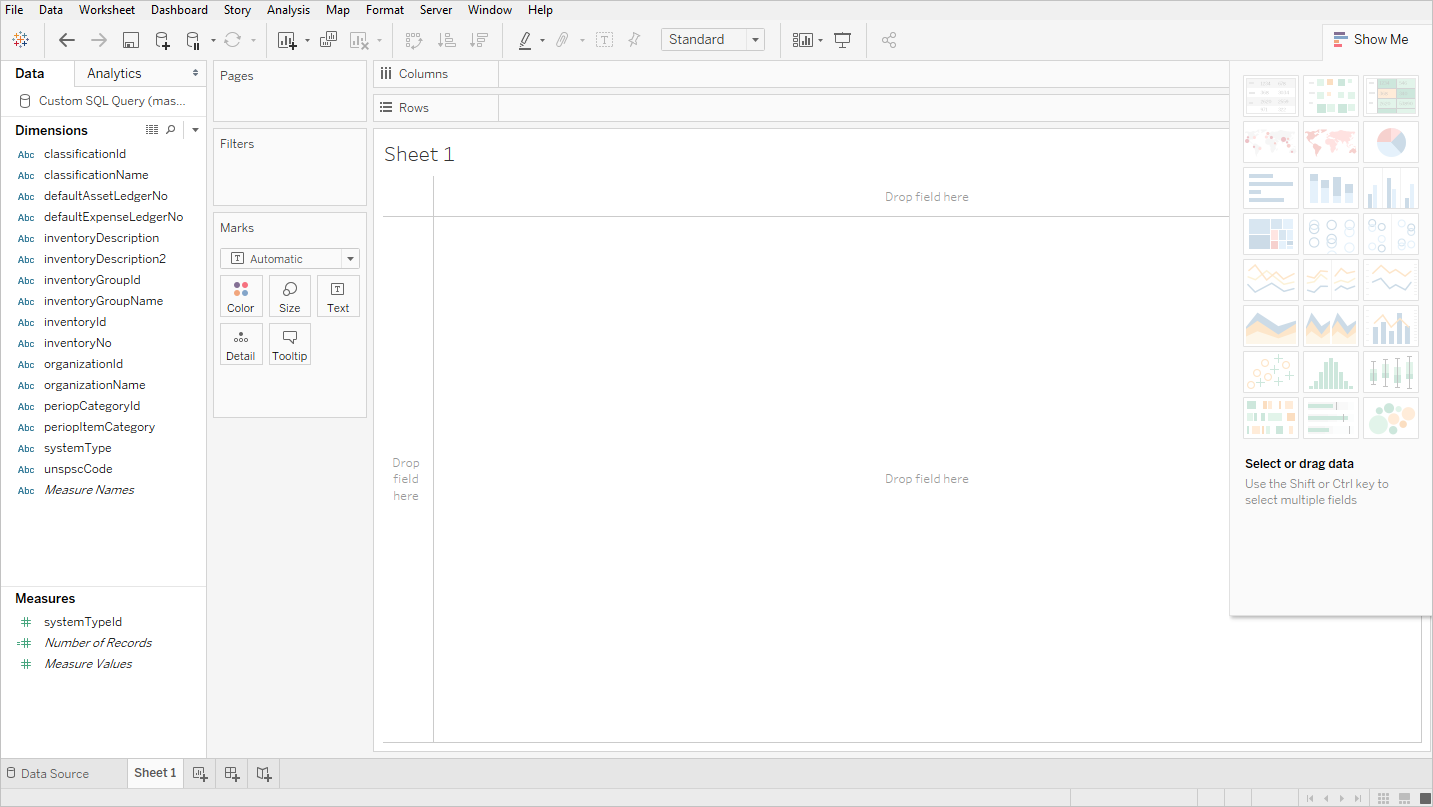Viewport: 1433px width, 807px height.
Task: Click the Redo forward arrow
Action: (x=99, y=40)
